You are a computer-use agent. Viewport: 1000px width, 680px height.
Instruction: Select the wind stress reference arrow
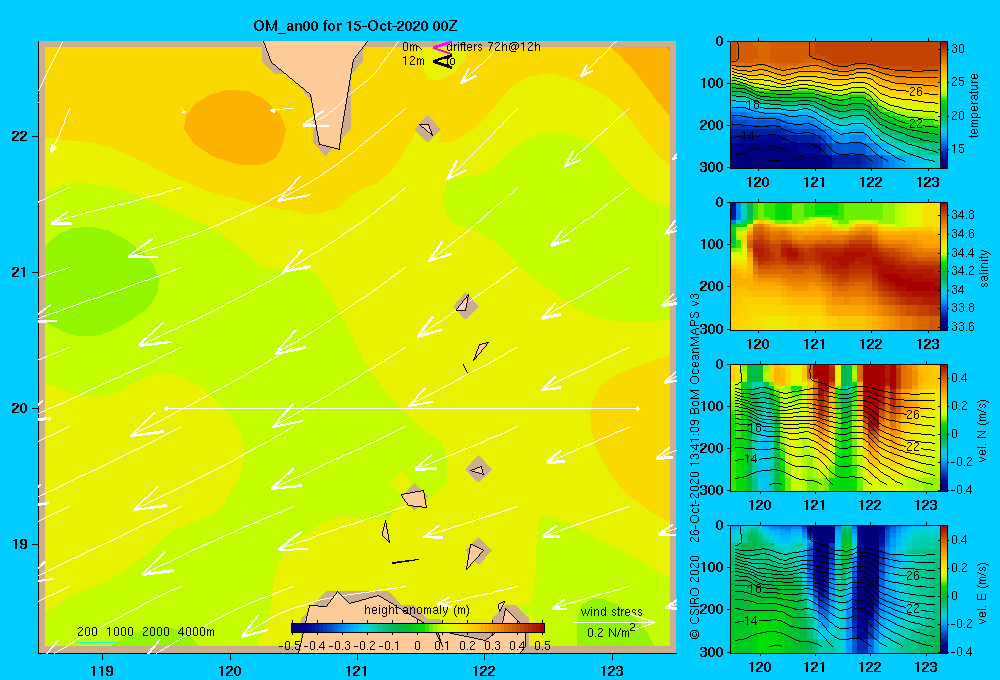(x=614, y=622)
